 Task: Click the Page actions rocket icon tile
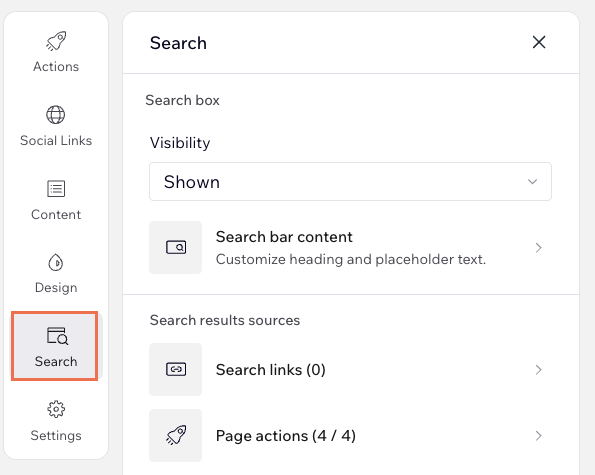pos(176,436)
